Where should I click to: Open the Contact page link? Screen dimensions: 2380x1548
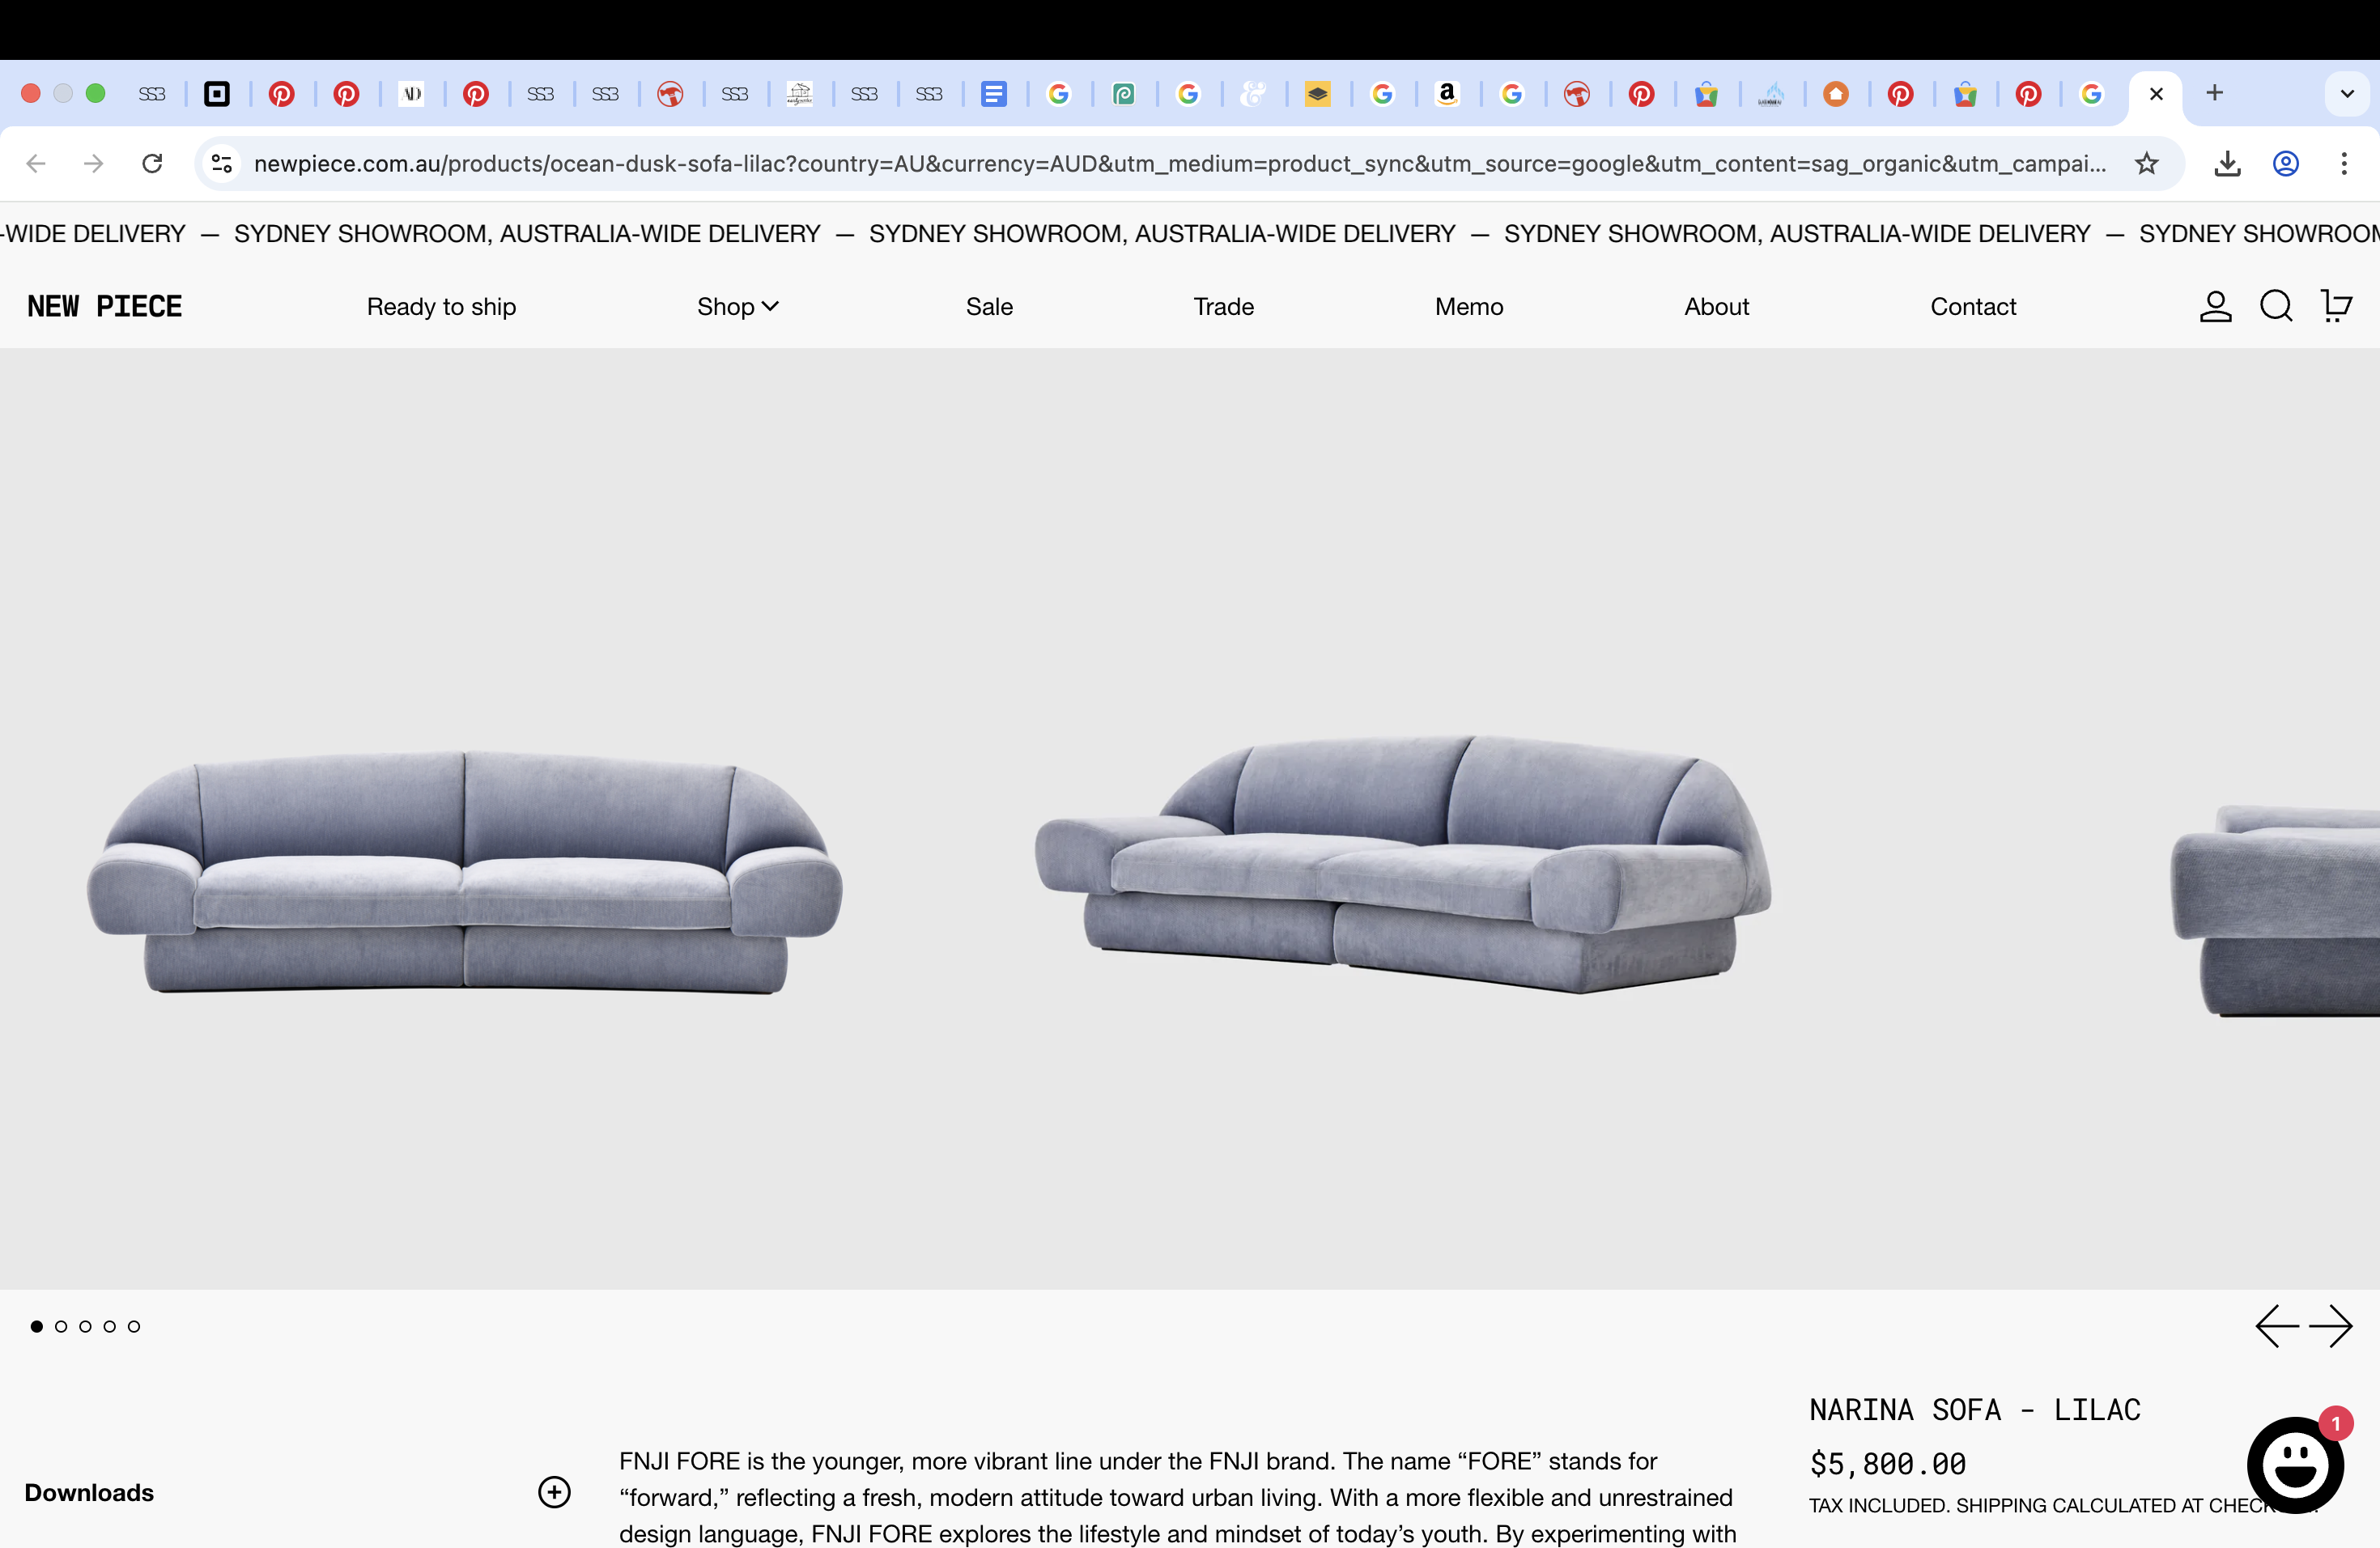pyautogui.click(x=1972, y=306)
